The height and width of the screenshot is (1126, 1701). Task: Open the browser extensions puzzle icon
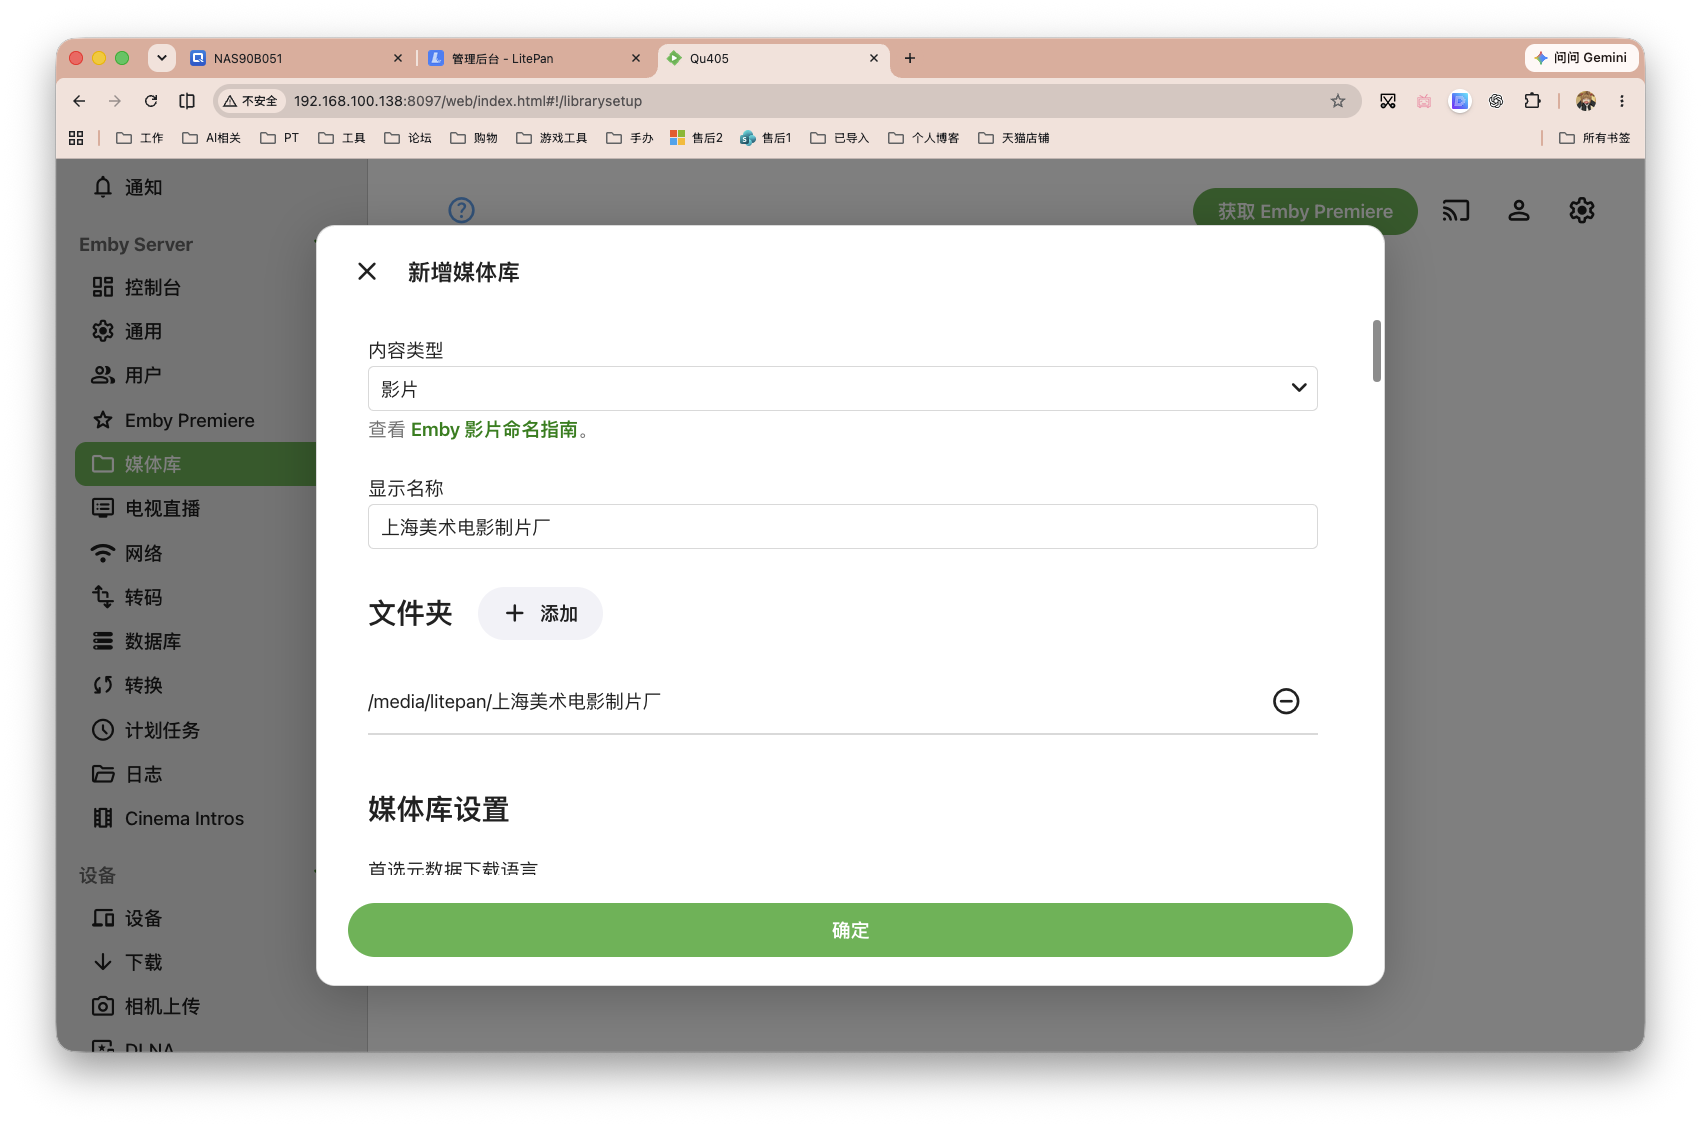click(1532, 101)
